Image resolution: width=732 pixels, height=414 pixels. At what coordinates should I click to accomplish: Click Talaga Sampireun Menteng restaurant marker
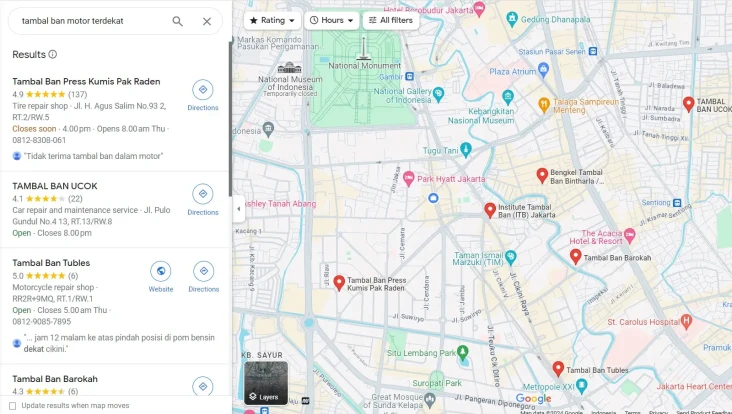(x=544, y=105)
